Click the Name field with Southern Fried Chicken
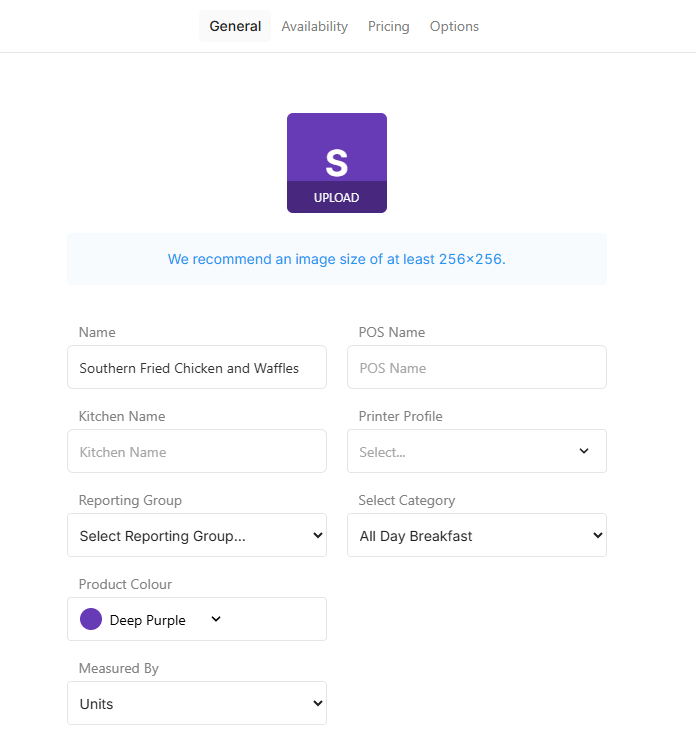 pos(196,368)
